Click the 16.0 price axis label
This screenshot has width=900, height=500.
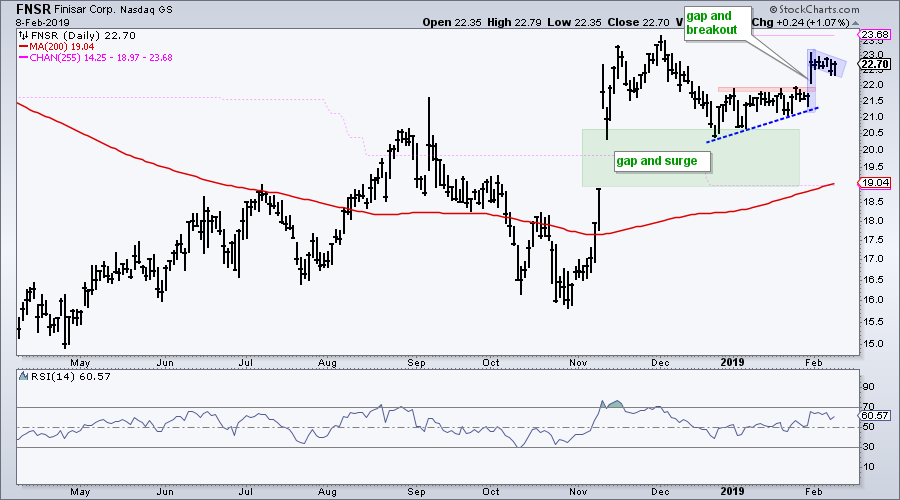pyautogui.click(x=871, y=300)
